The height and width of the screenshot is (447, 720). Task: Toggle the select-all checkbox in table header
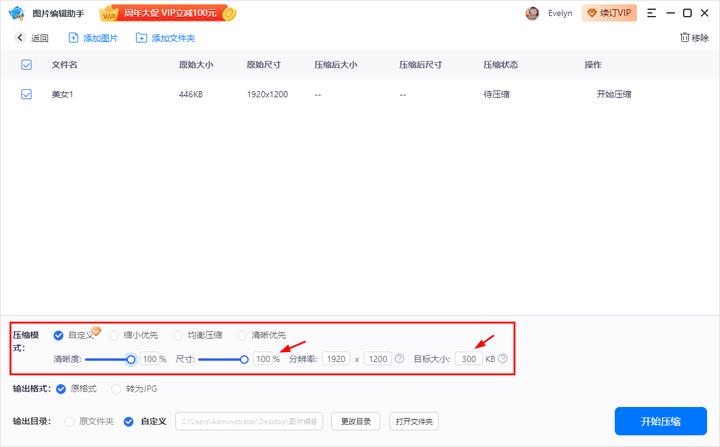[x=27, y=65]
